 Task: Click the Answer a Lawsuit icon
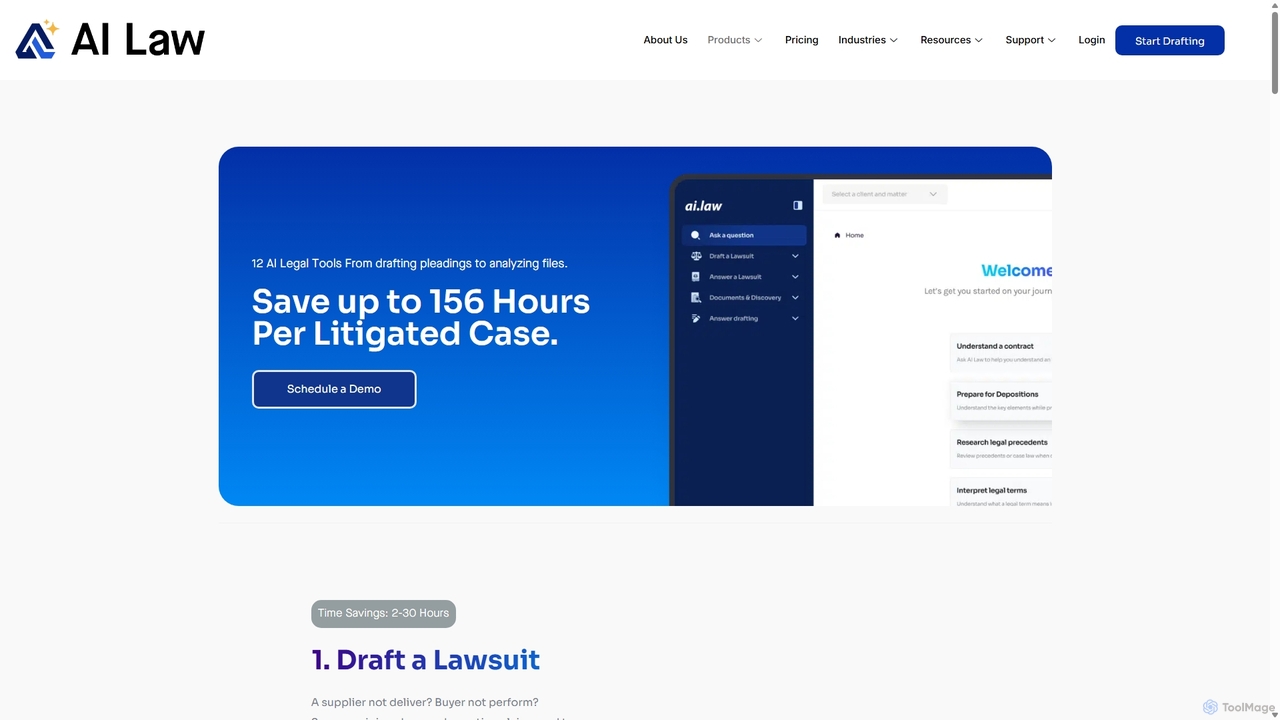(x=696, y=276)
